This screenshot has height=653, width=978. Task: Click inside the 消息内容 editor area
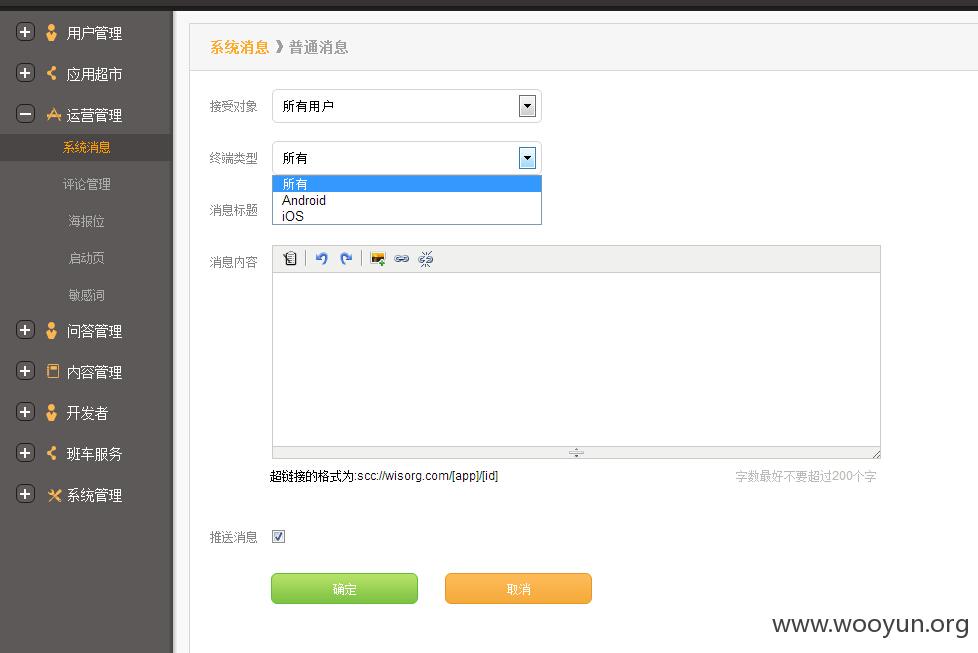point(576,359)
